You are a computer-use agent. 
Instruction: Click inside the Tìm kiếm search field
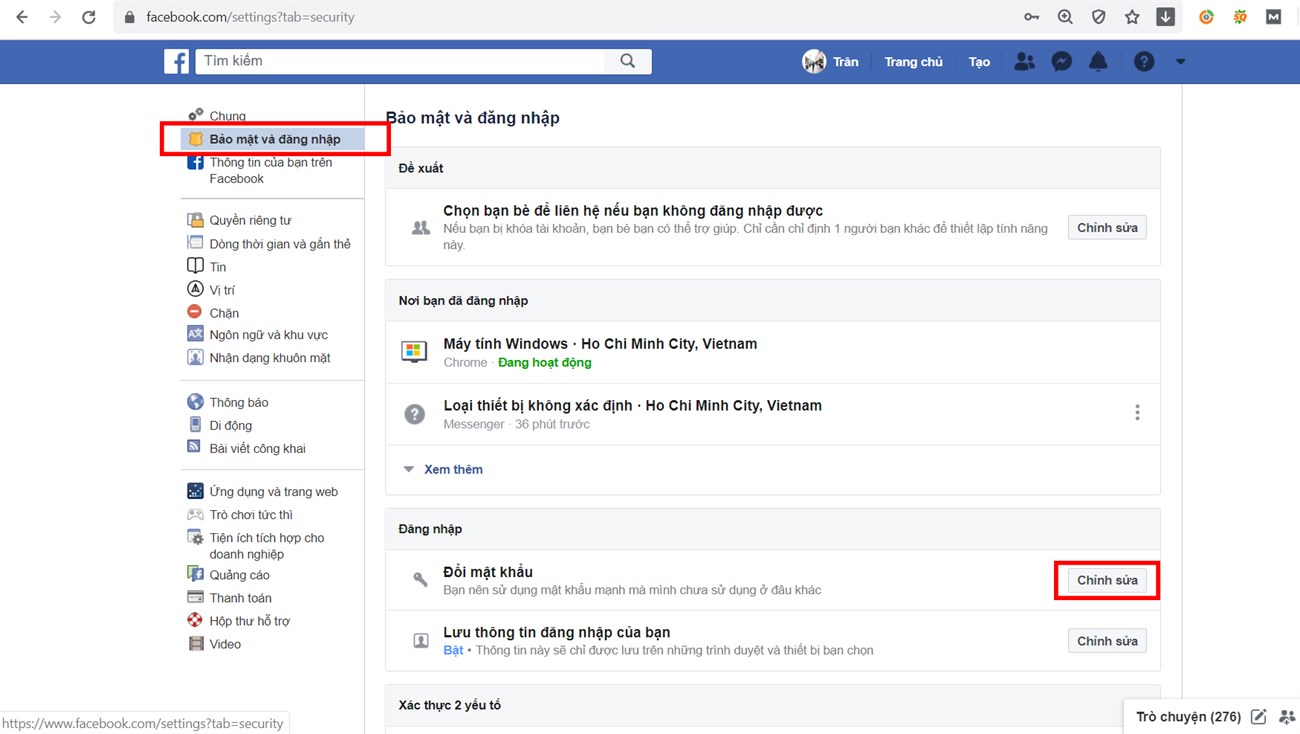(400, 61)
